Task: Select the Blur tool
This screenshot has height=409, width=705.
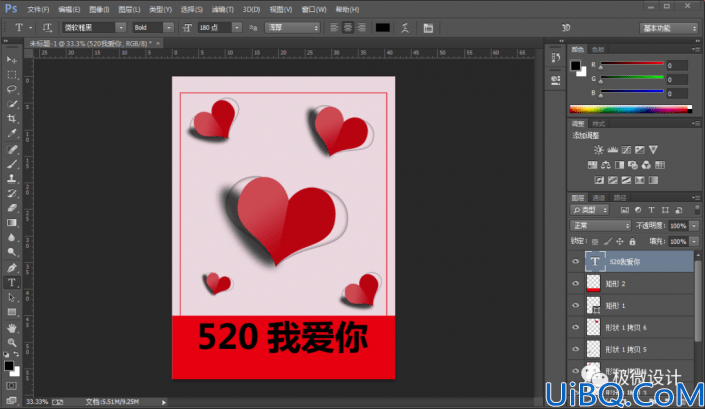Action: (12, 237)
